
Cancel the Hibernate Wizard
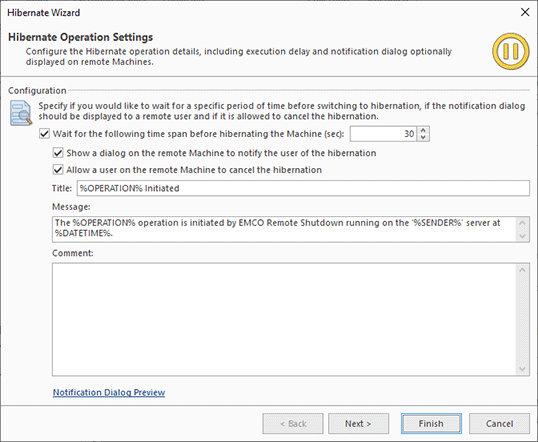coord(499,423)
